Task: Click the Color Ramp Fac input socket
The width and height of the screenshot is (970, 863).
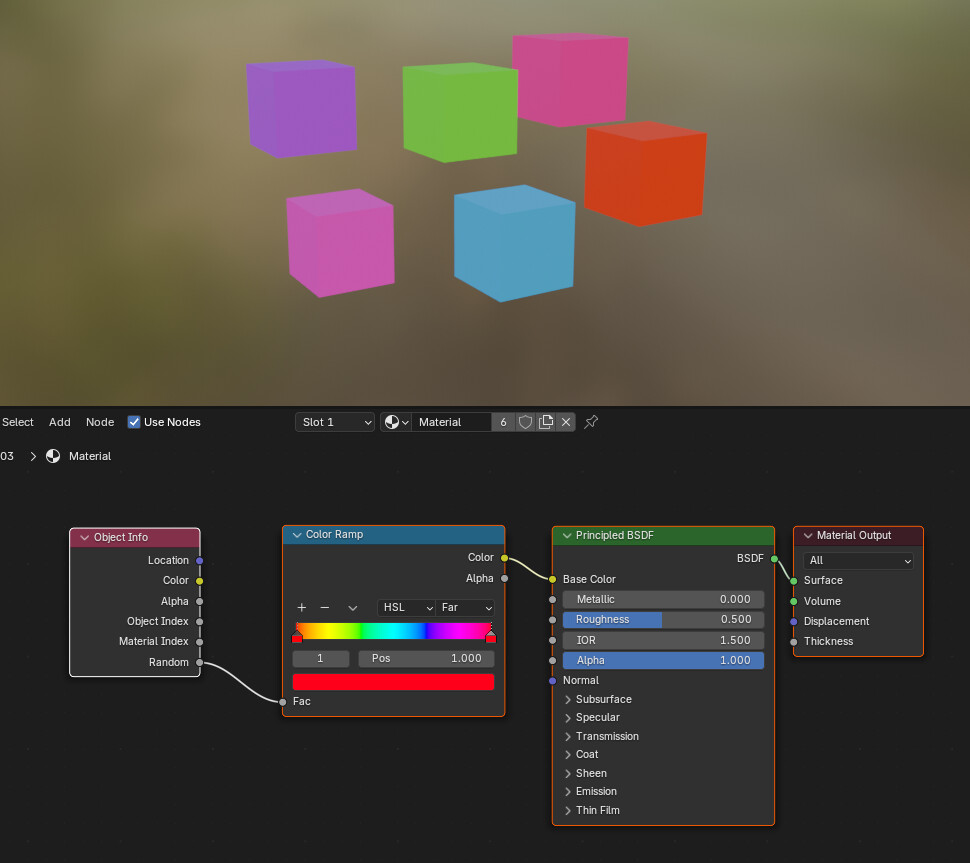Action: point(283,702)
